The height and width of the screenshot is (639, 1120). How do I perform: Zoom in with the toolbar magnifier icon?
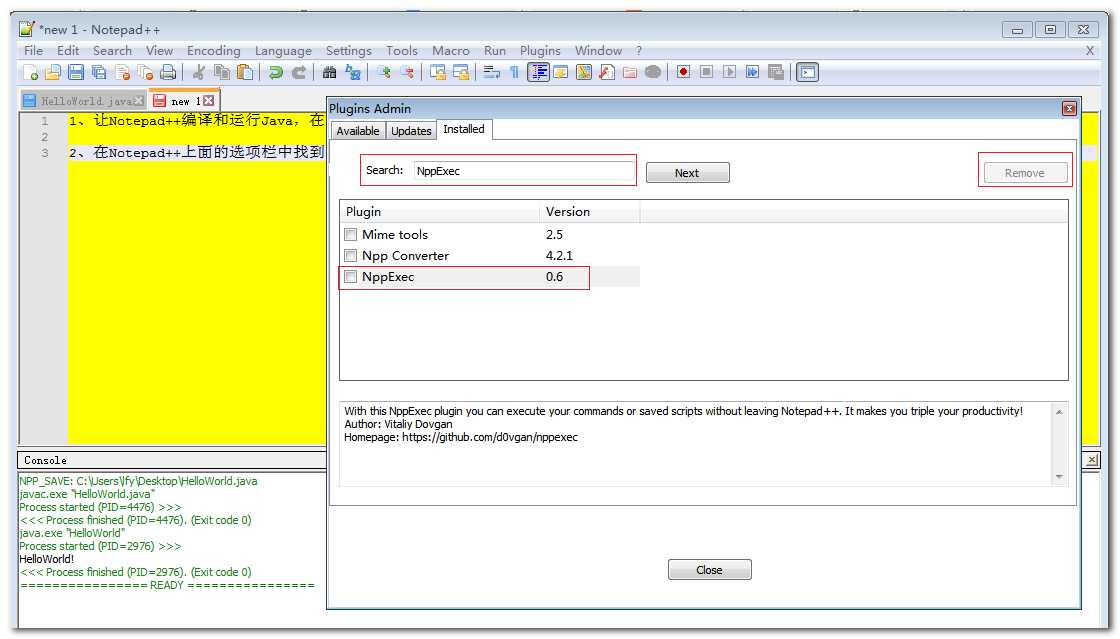pos(384,72)
